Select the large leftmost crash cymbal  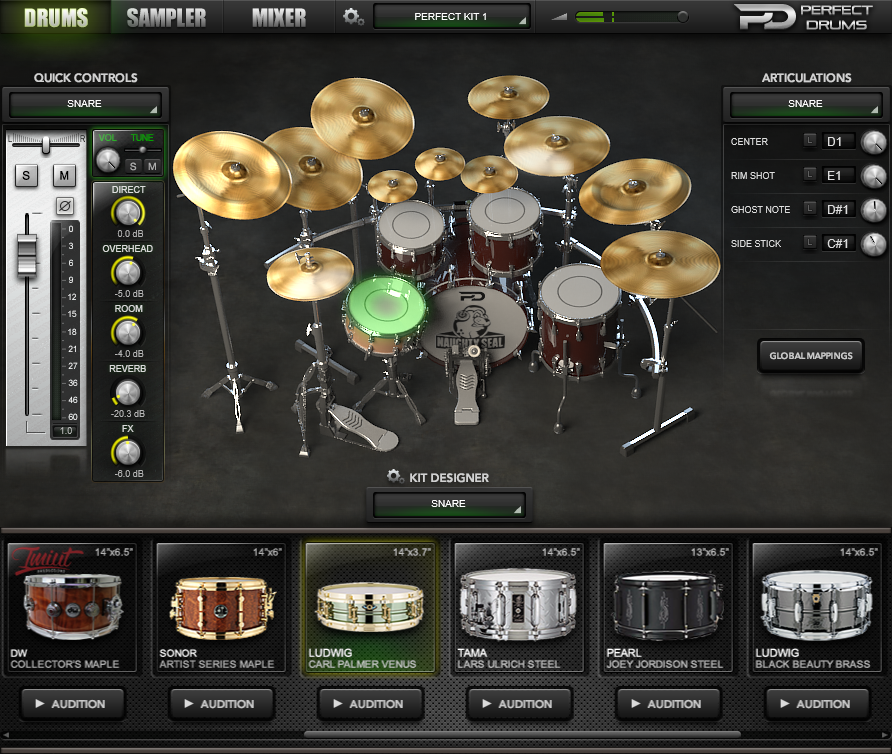click(232, 175)
